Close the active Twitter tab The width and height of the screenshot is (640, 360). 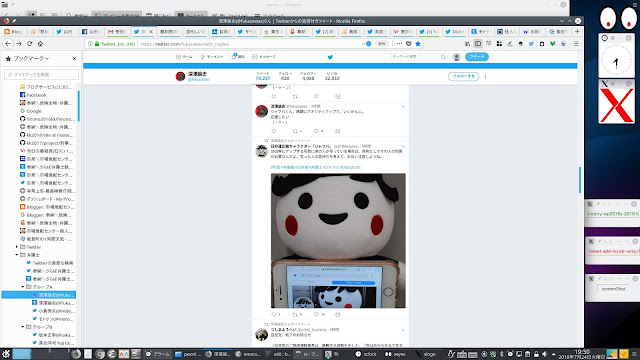click(x=151, y=31)
